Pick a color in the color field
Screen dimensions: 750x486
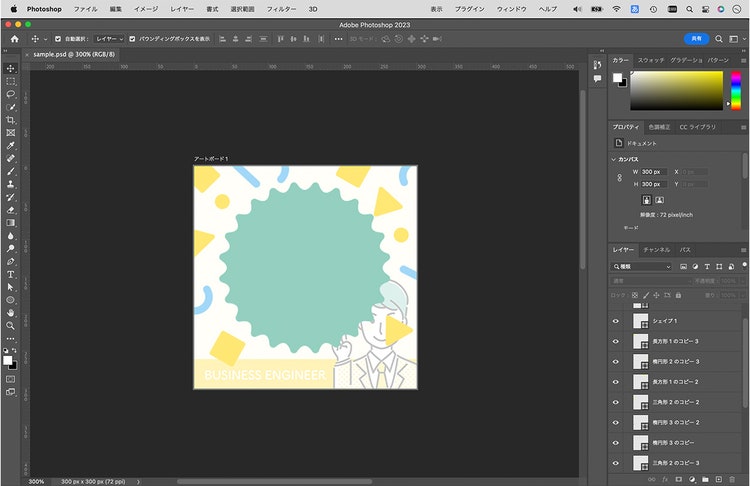coord(676,90)
